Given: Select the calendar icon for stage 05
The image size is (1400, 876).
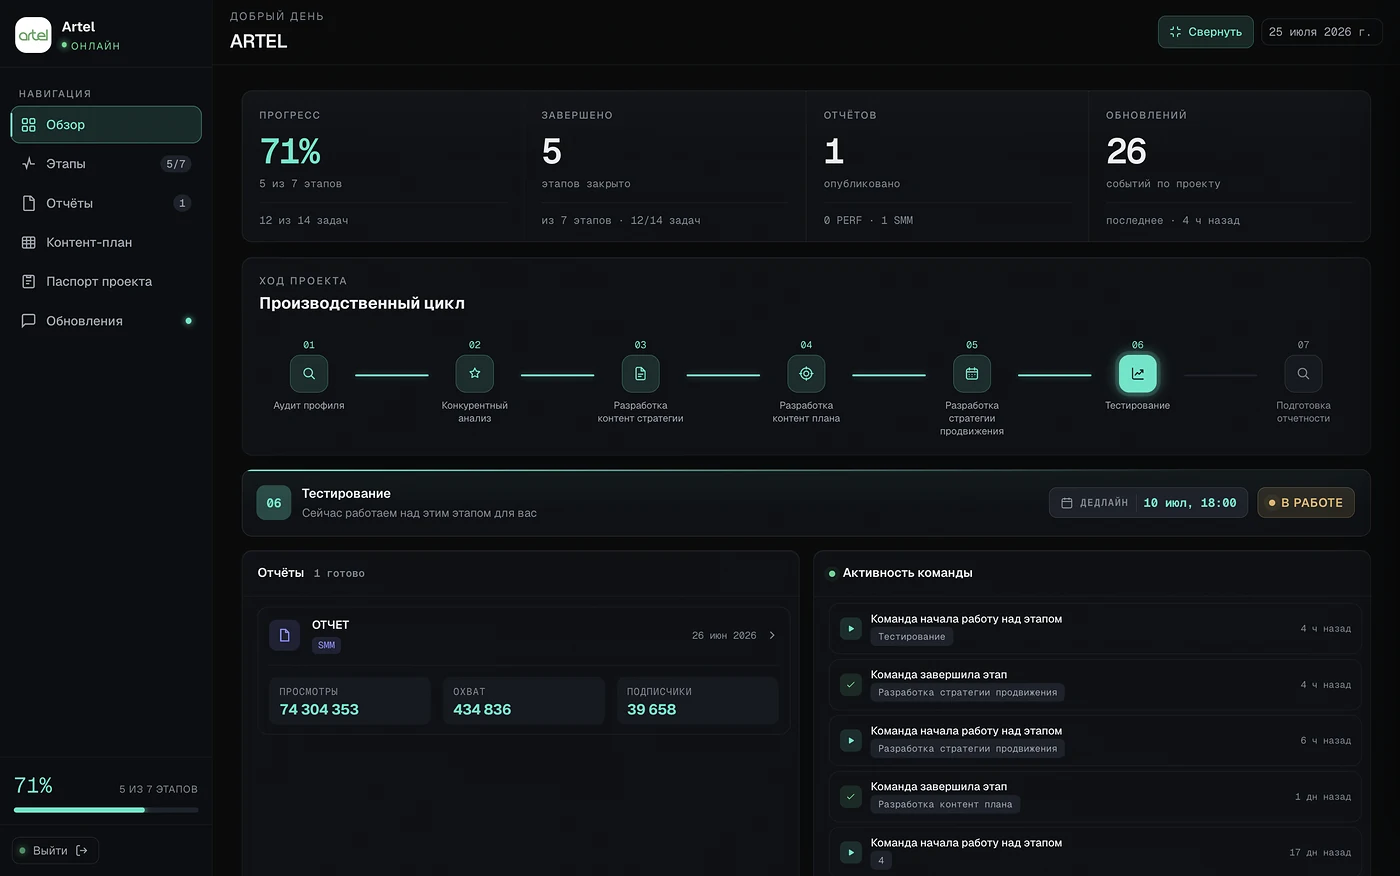Looking at the screenshot, I should tap(972, 374).
